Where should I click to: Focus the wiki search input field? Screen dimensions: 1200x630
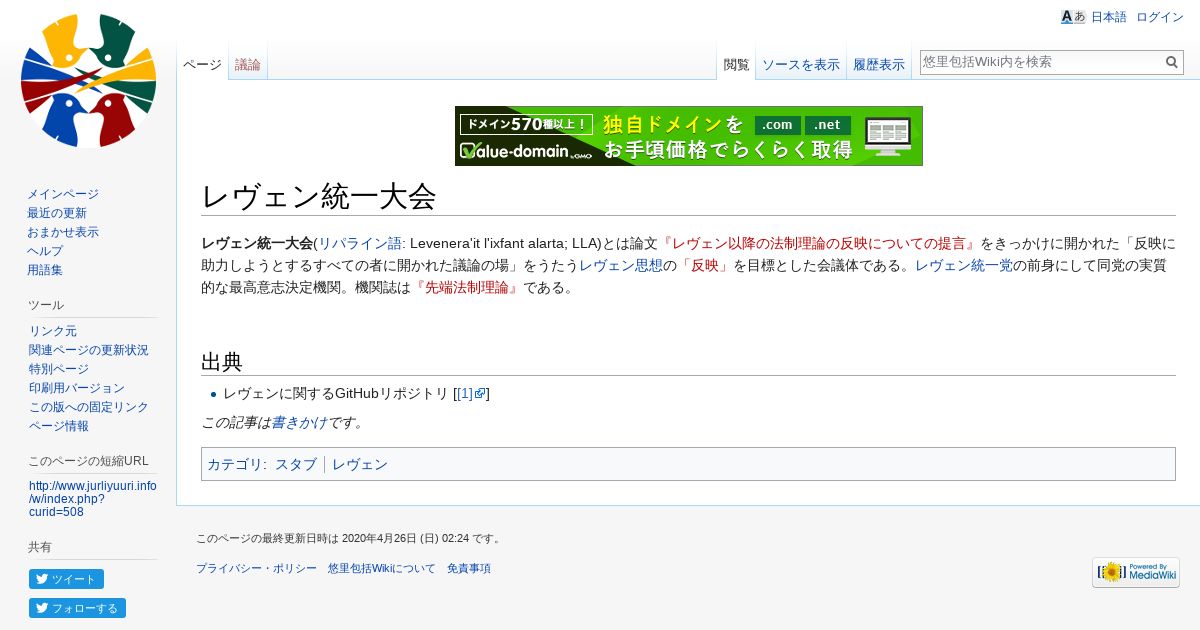pyautogui.click(x=1041, y=62)
